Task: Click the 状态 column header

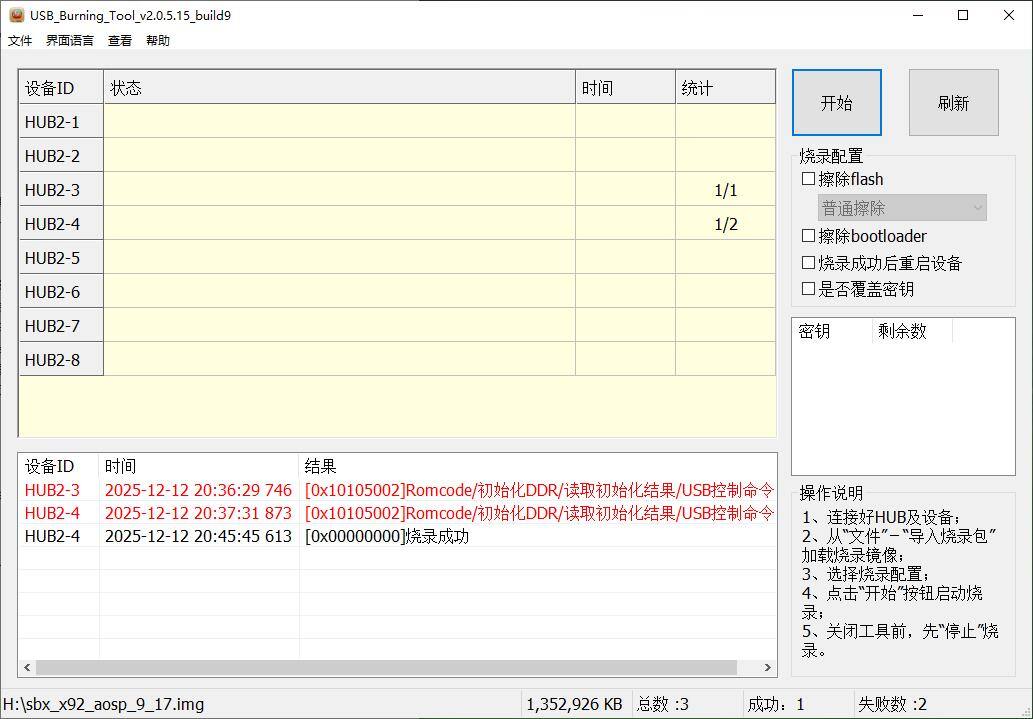Action: click(x=339, y=88)
